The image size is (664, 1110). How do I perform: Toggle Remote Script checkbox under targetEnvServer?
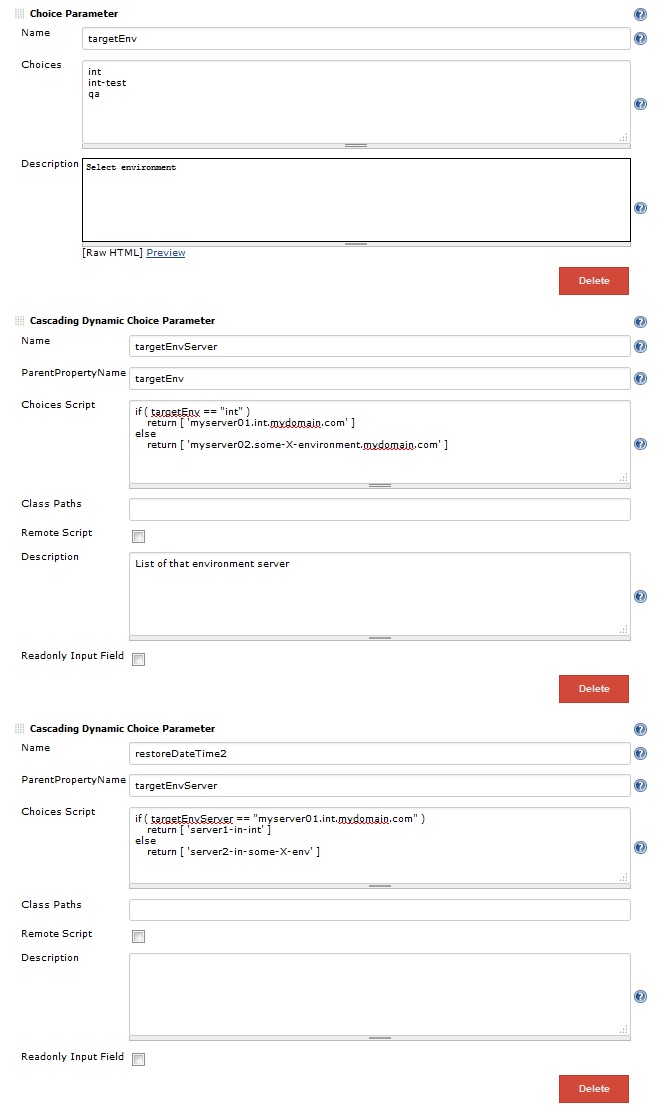pos(139,536)
